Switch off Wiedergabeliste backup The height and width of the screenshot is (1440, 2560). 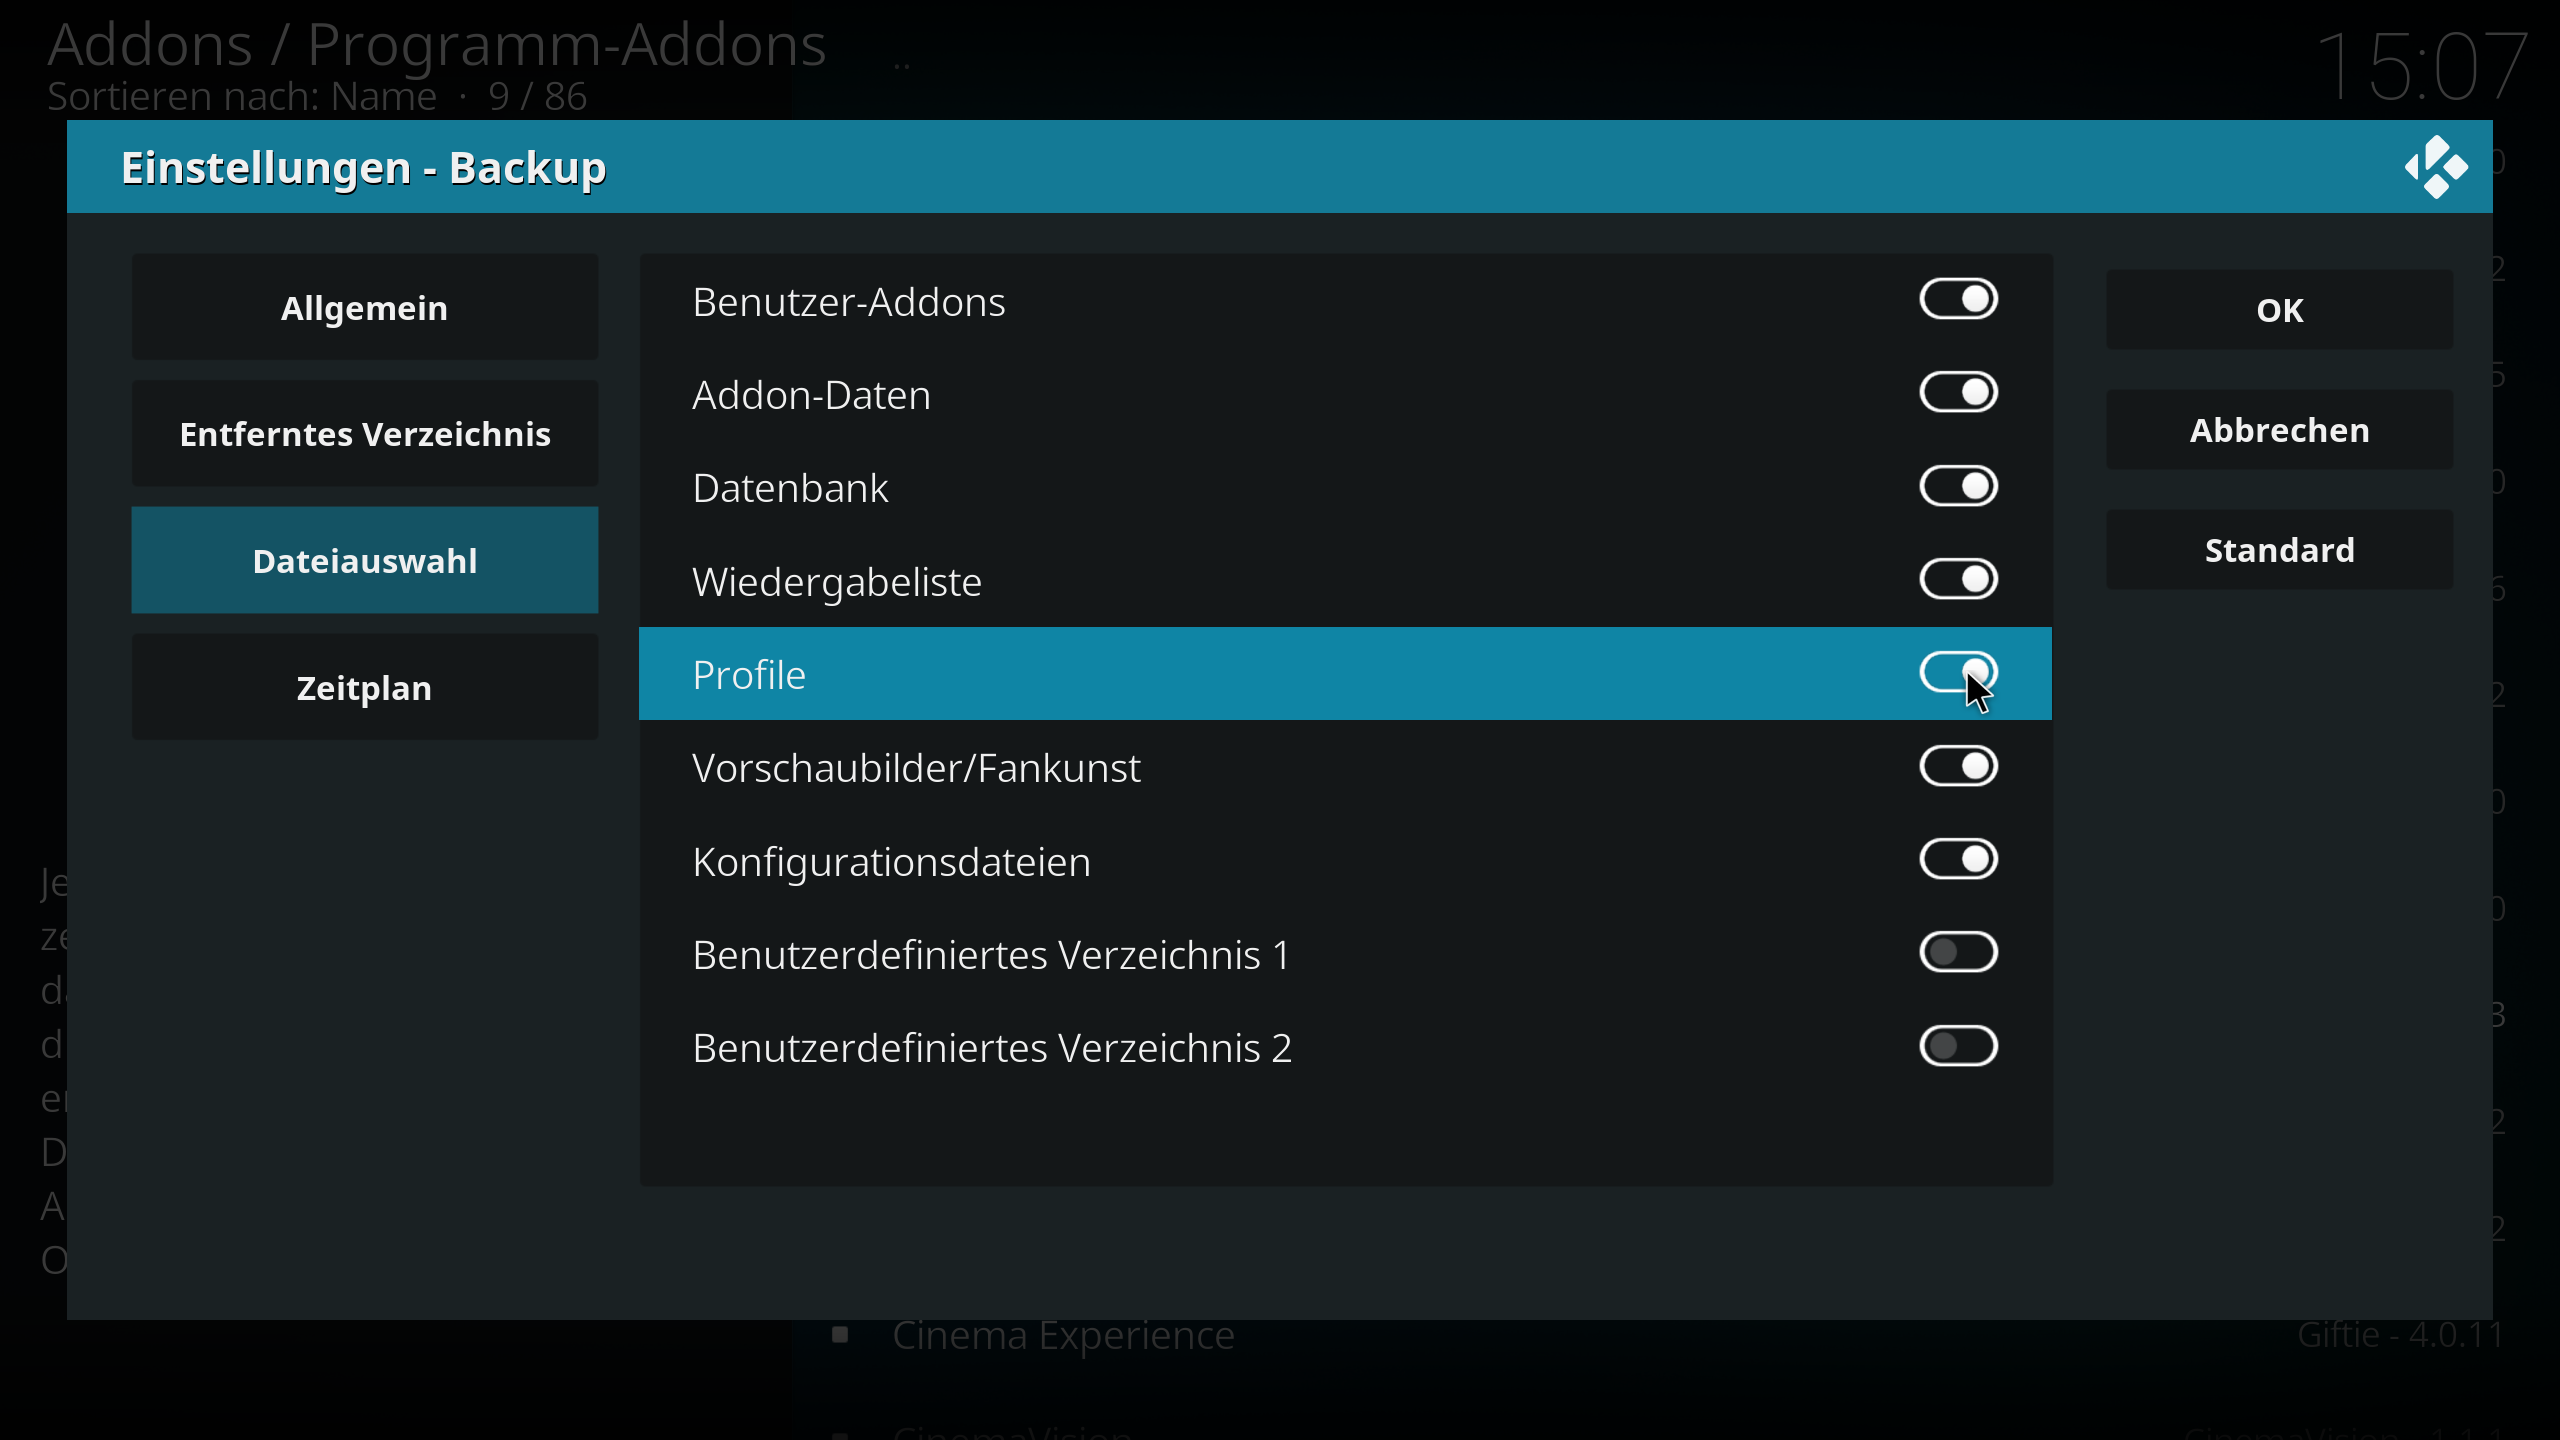pos(1958,579)
